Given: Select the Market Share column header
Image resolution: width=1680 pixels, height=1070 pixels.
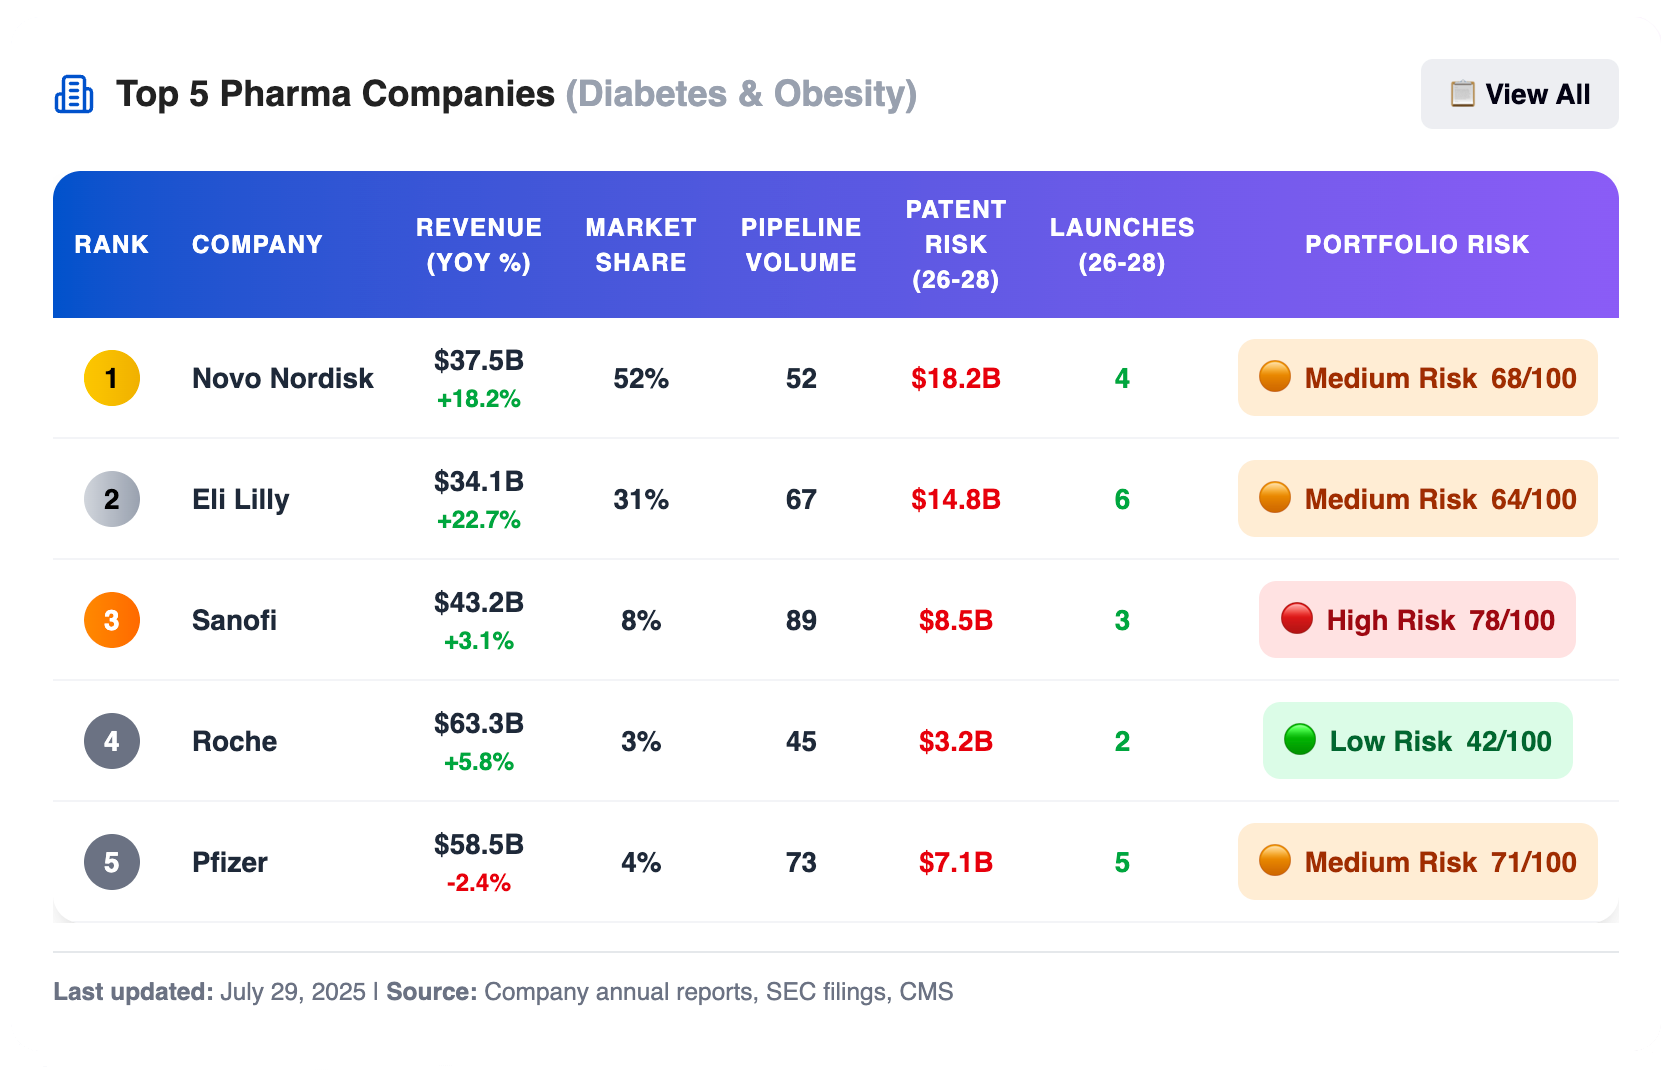Looking at the screenshot, I should tap(641, 245).
